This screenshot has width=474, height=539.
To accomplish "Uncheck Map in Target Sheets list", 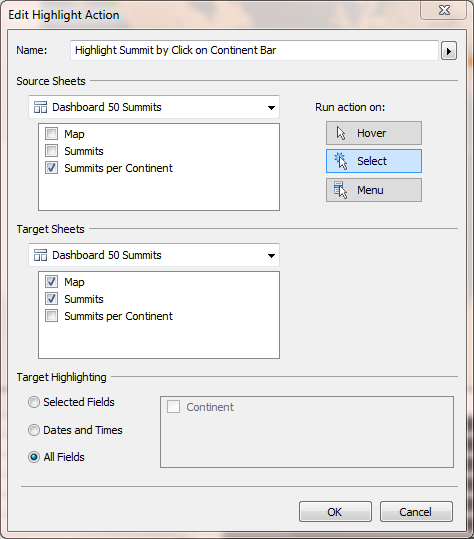I will point(52,282).
